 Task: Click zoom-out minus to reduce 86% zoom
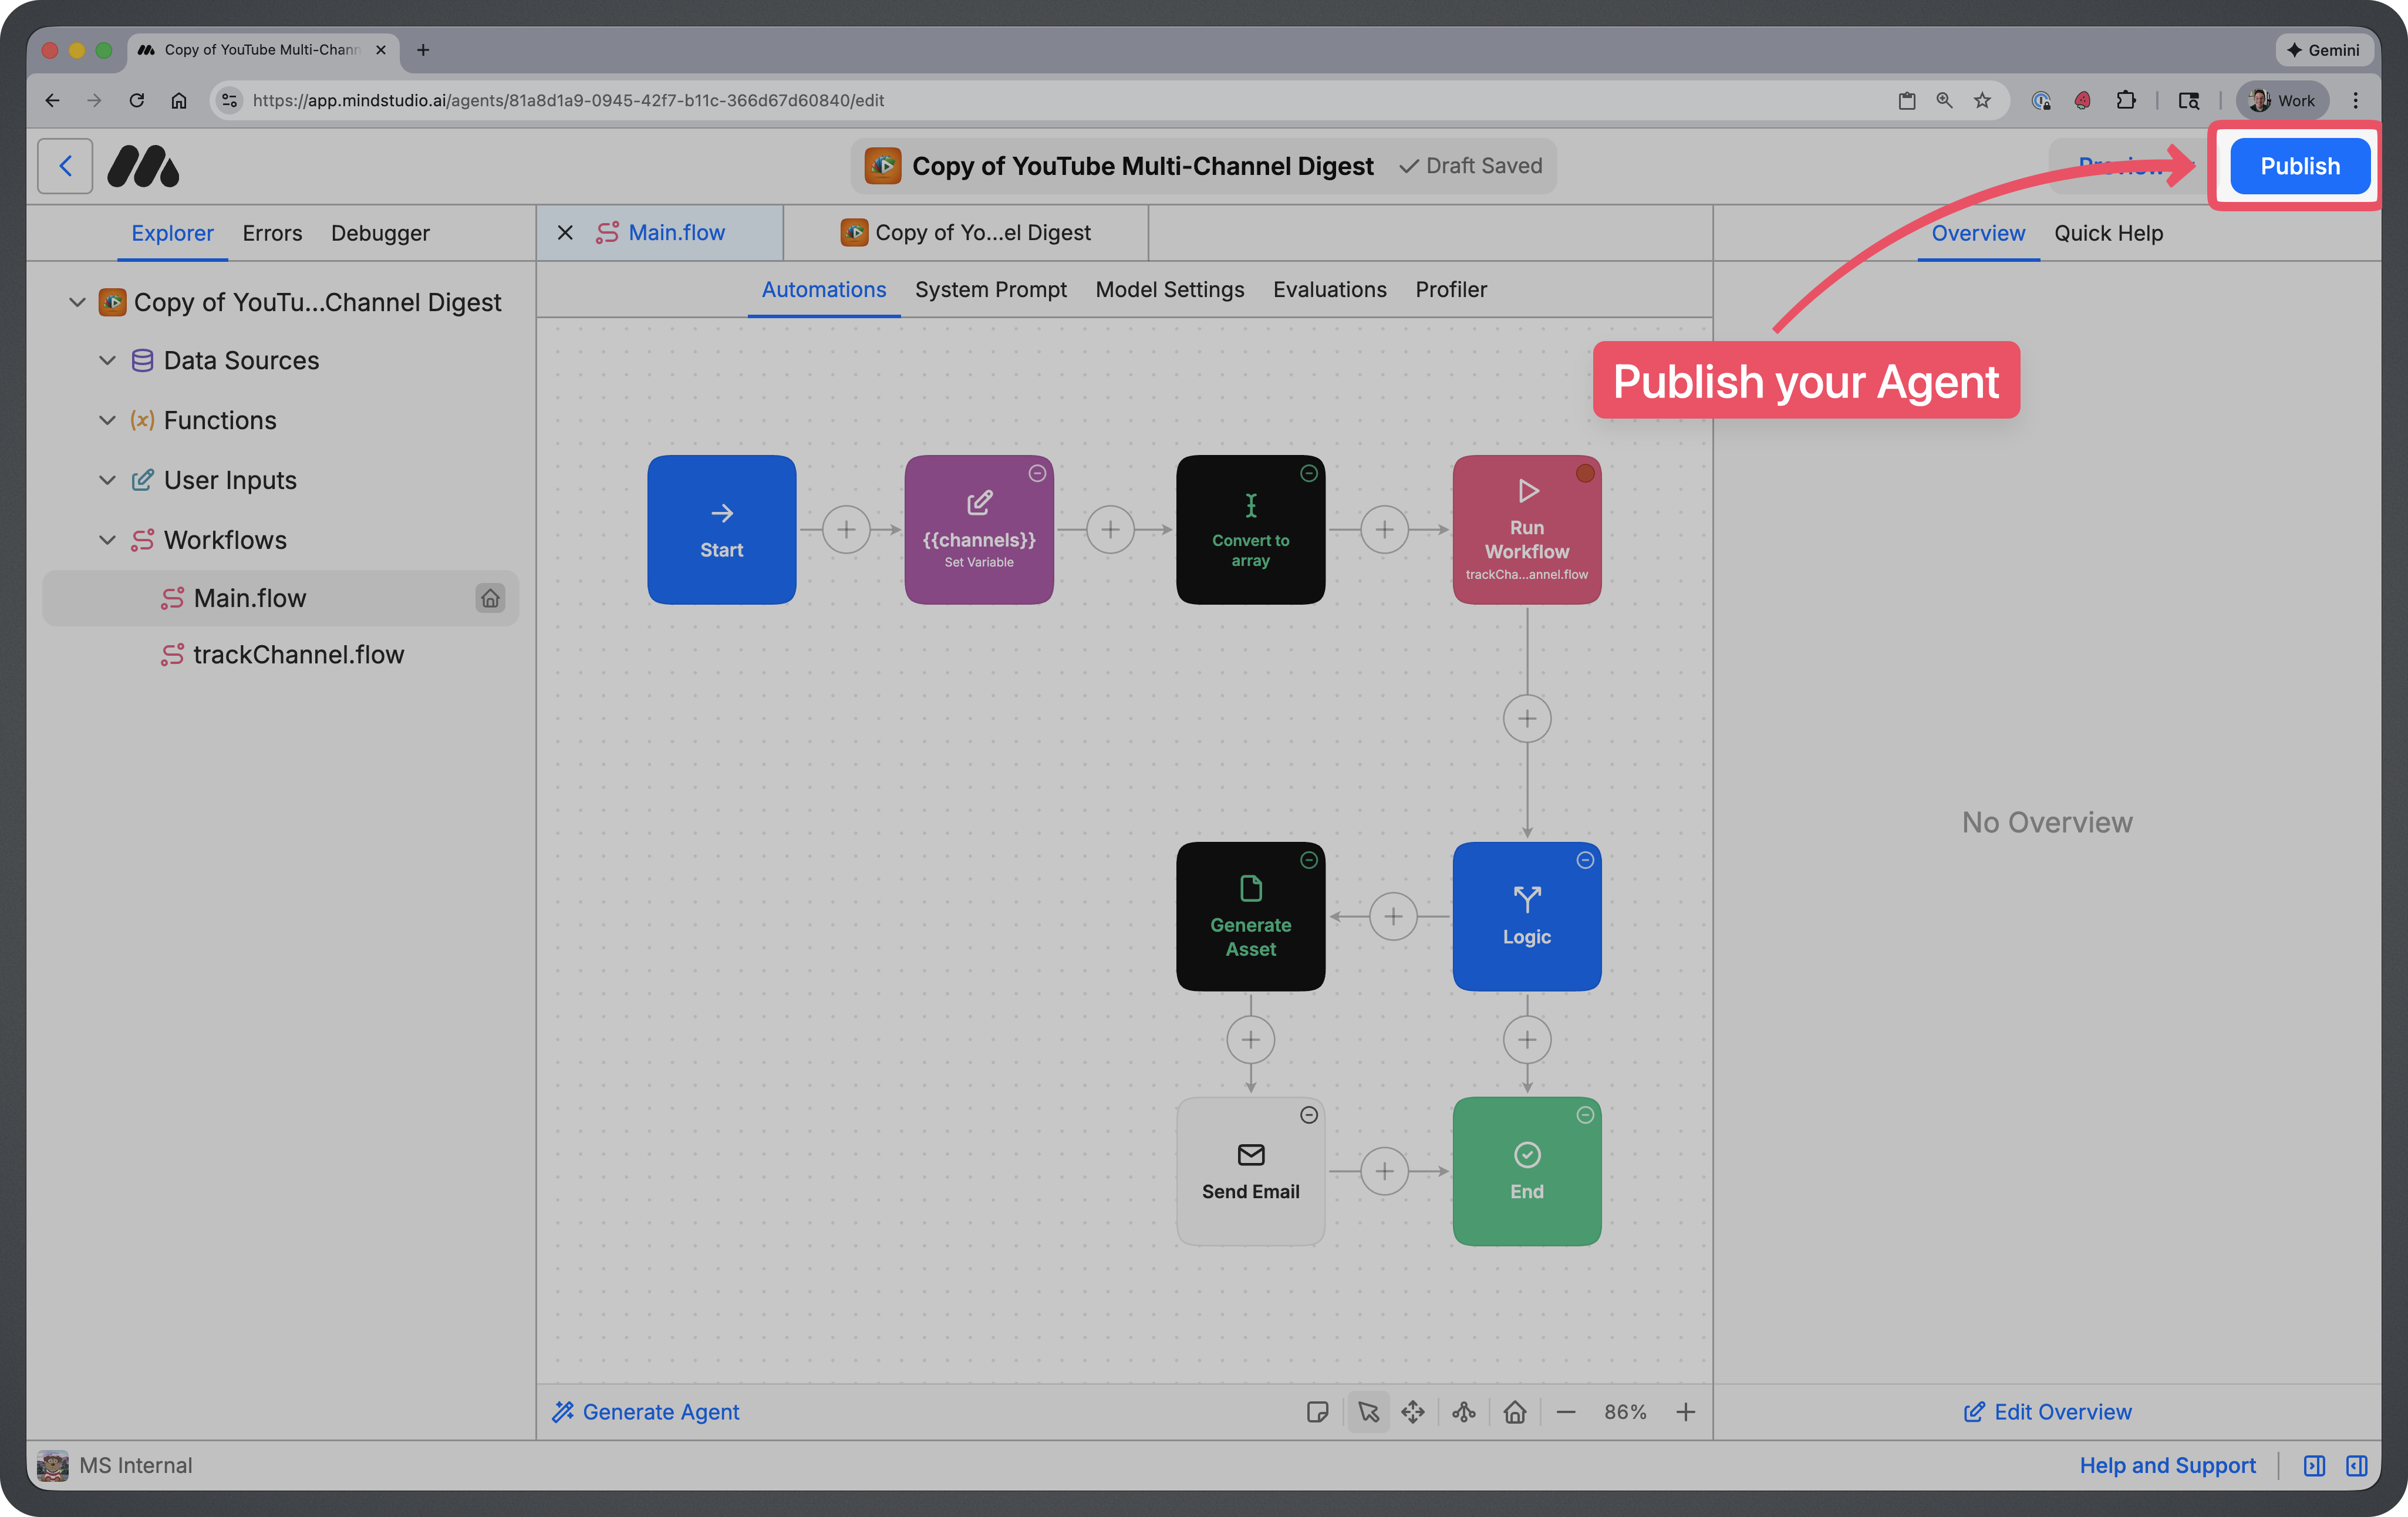tap(1566, 1412)
